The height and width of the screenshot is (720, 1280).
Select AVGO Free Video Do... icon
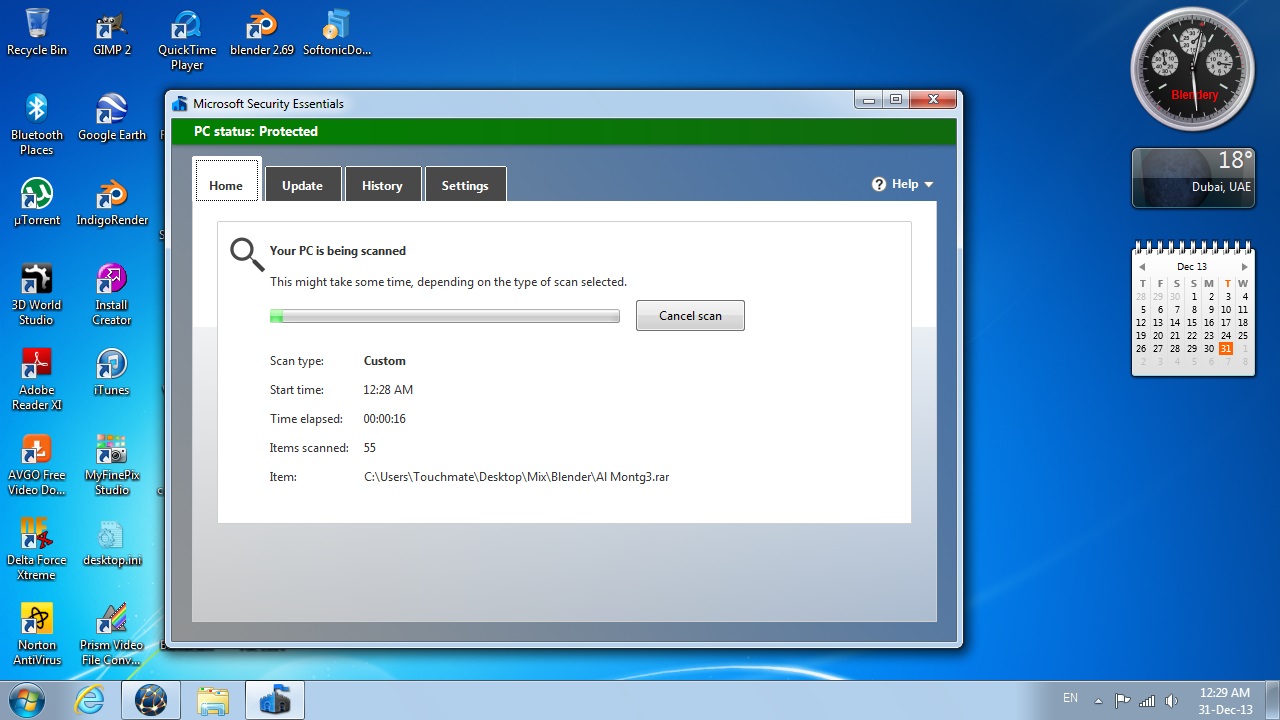coord(37,464)
